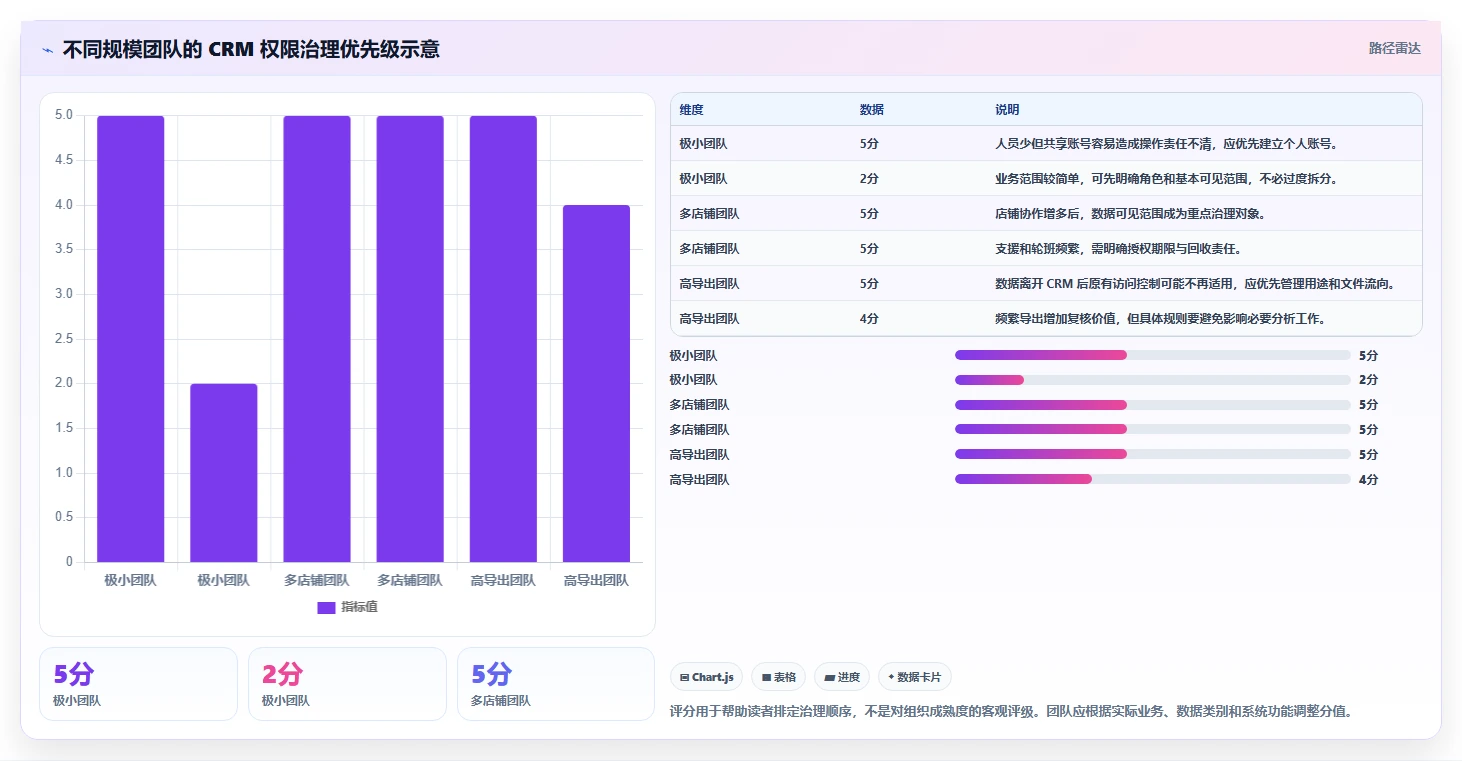Click the 1.5 label on the chart y-axis
The width and height of the screenshot is (1462, 761).
click(x=63, y=428)
